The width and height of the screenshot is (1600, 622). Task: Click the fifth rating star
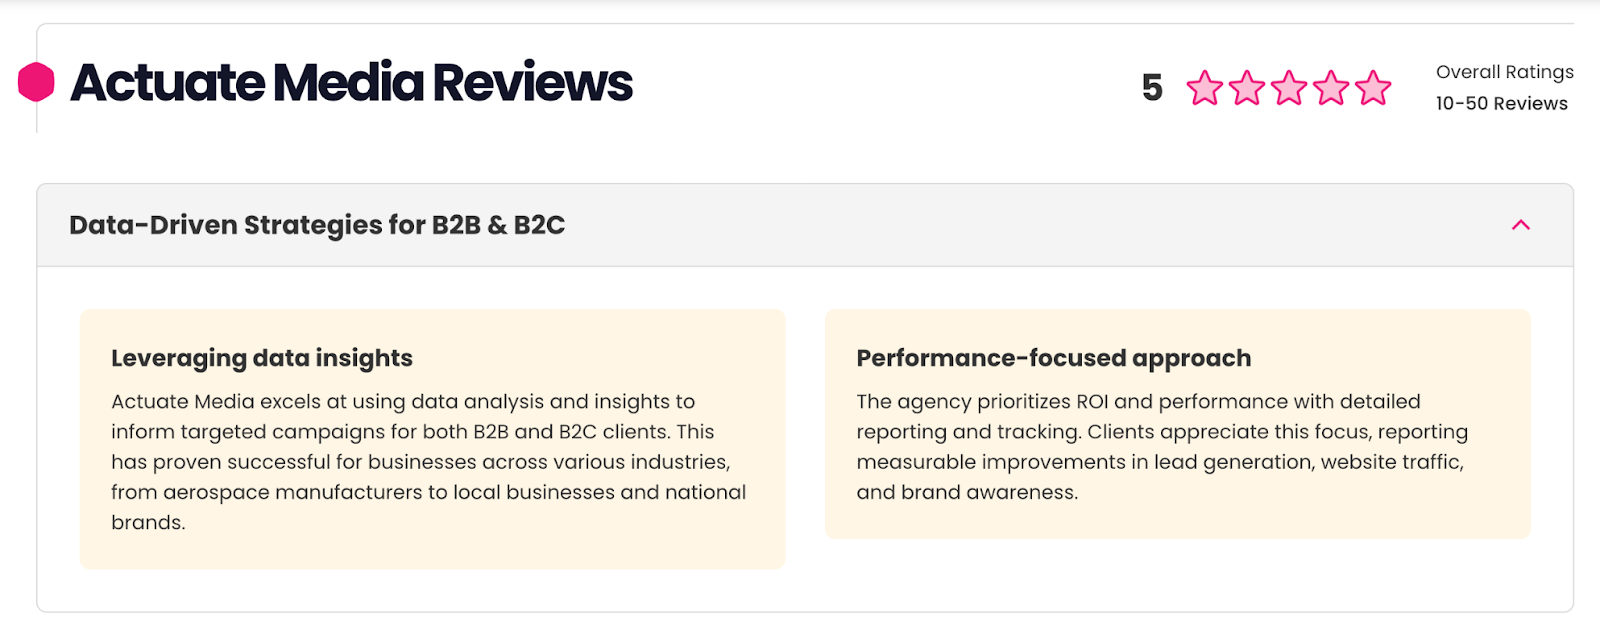click(x=1373, y=88)
